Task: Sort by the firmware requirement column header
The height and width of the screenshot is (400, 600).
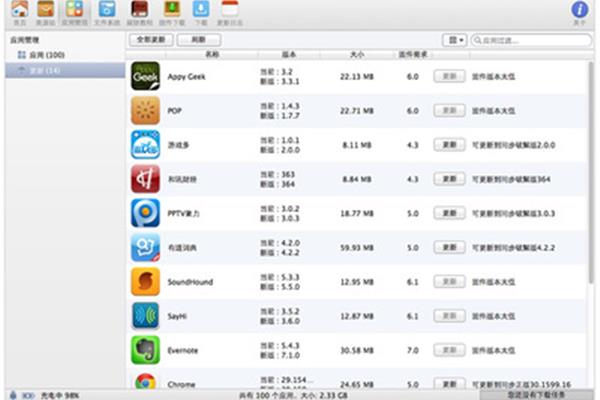Action: 412,55
